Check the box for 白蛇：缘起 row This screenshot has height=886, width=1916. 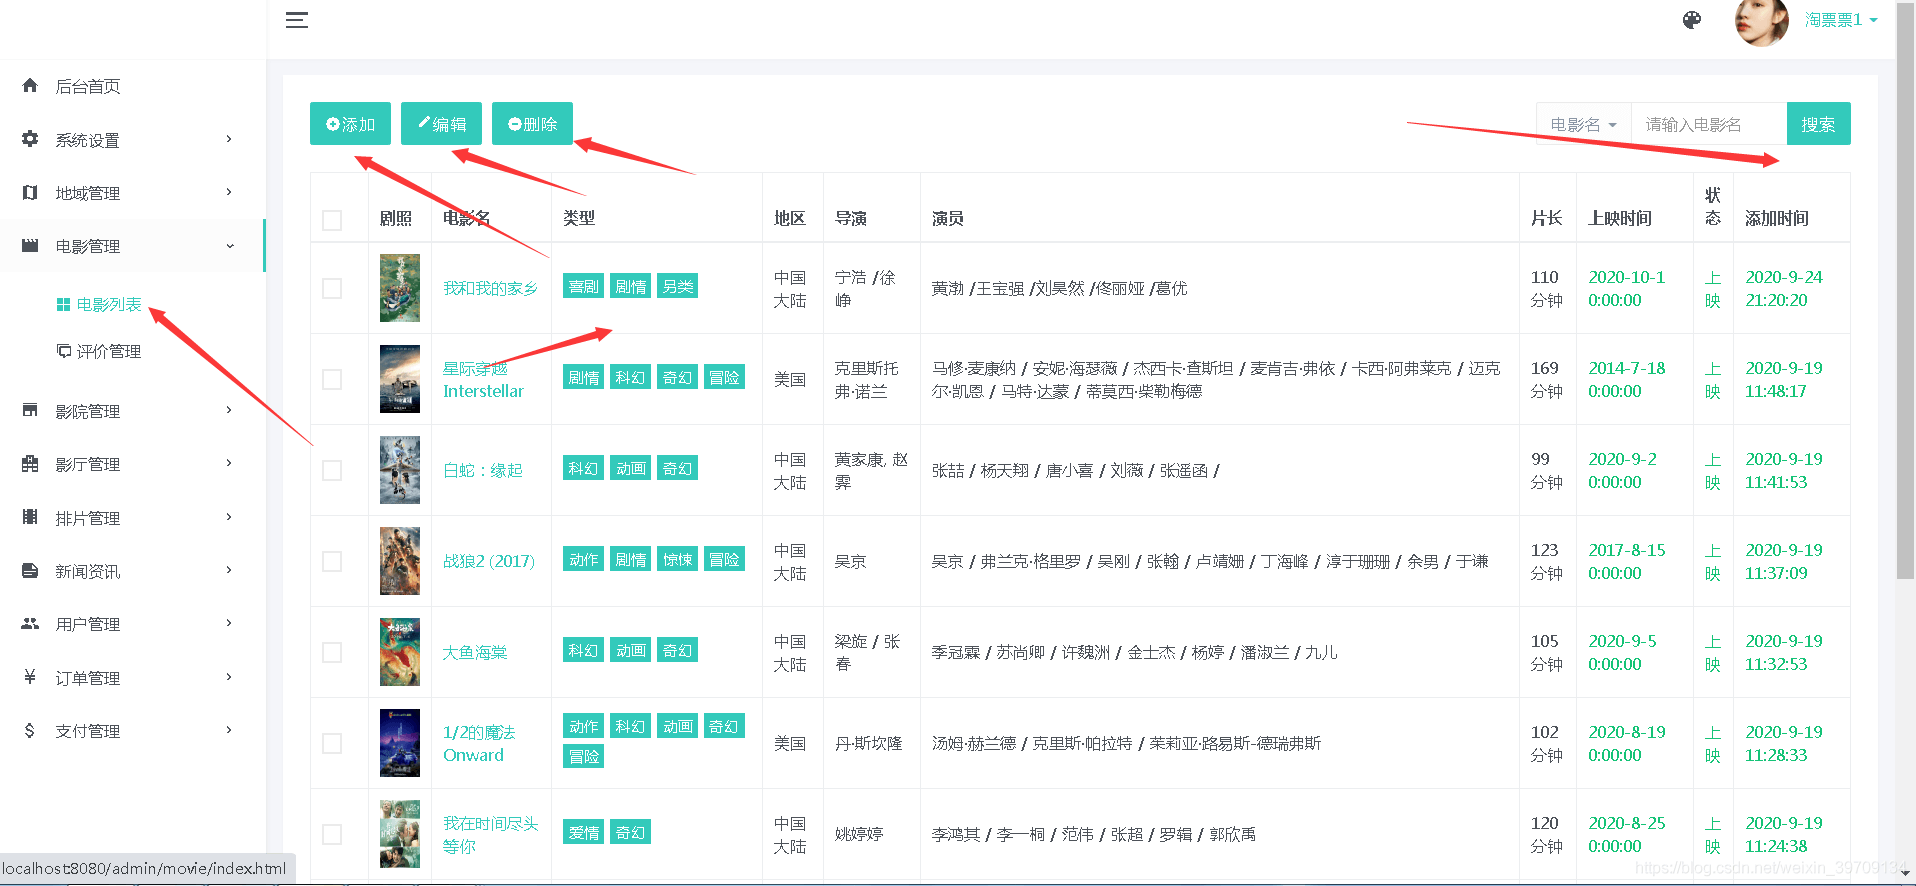point(332,470)
